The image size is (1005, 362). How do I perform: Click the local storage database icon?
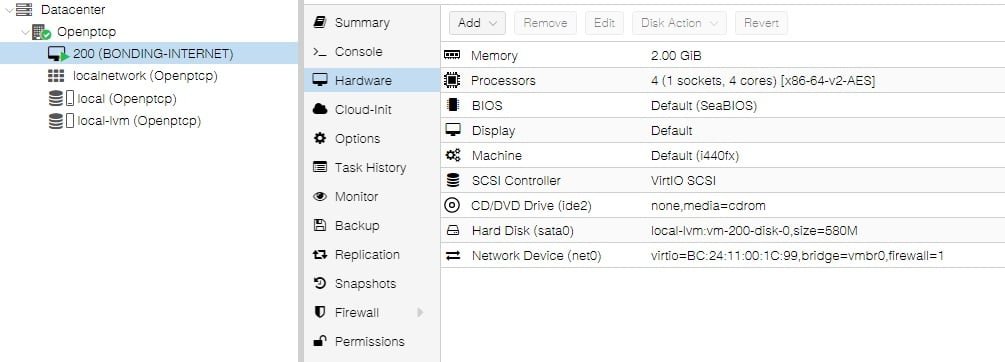tap(56, 99)
